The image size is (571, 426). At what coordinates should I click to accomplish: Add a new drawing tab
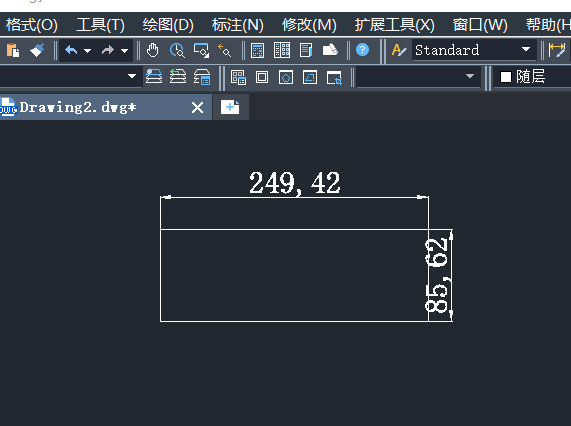230,107
